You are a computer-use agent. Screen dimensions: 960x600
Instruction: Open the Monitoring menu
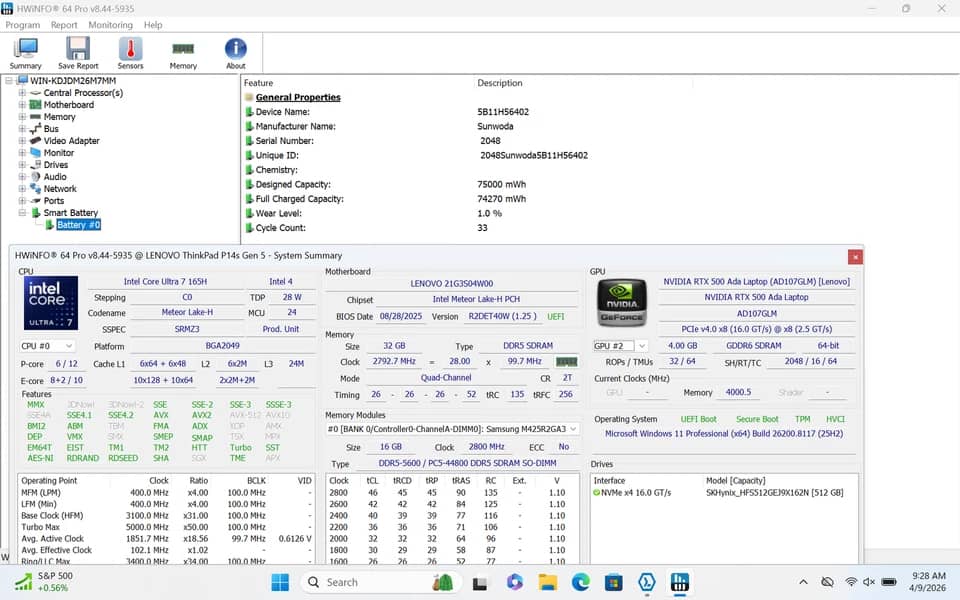(110, 25)
